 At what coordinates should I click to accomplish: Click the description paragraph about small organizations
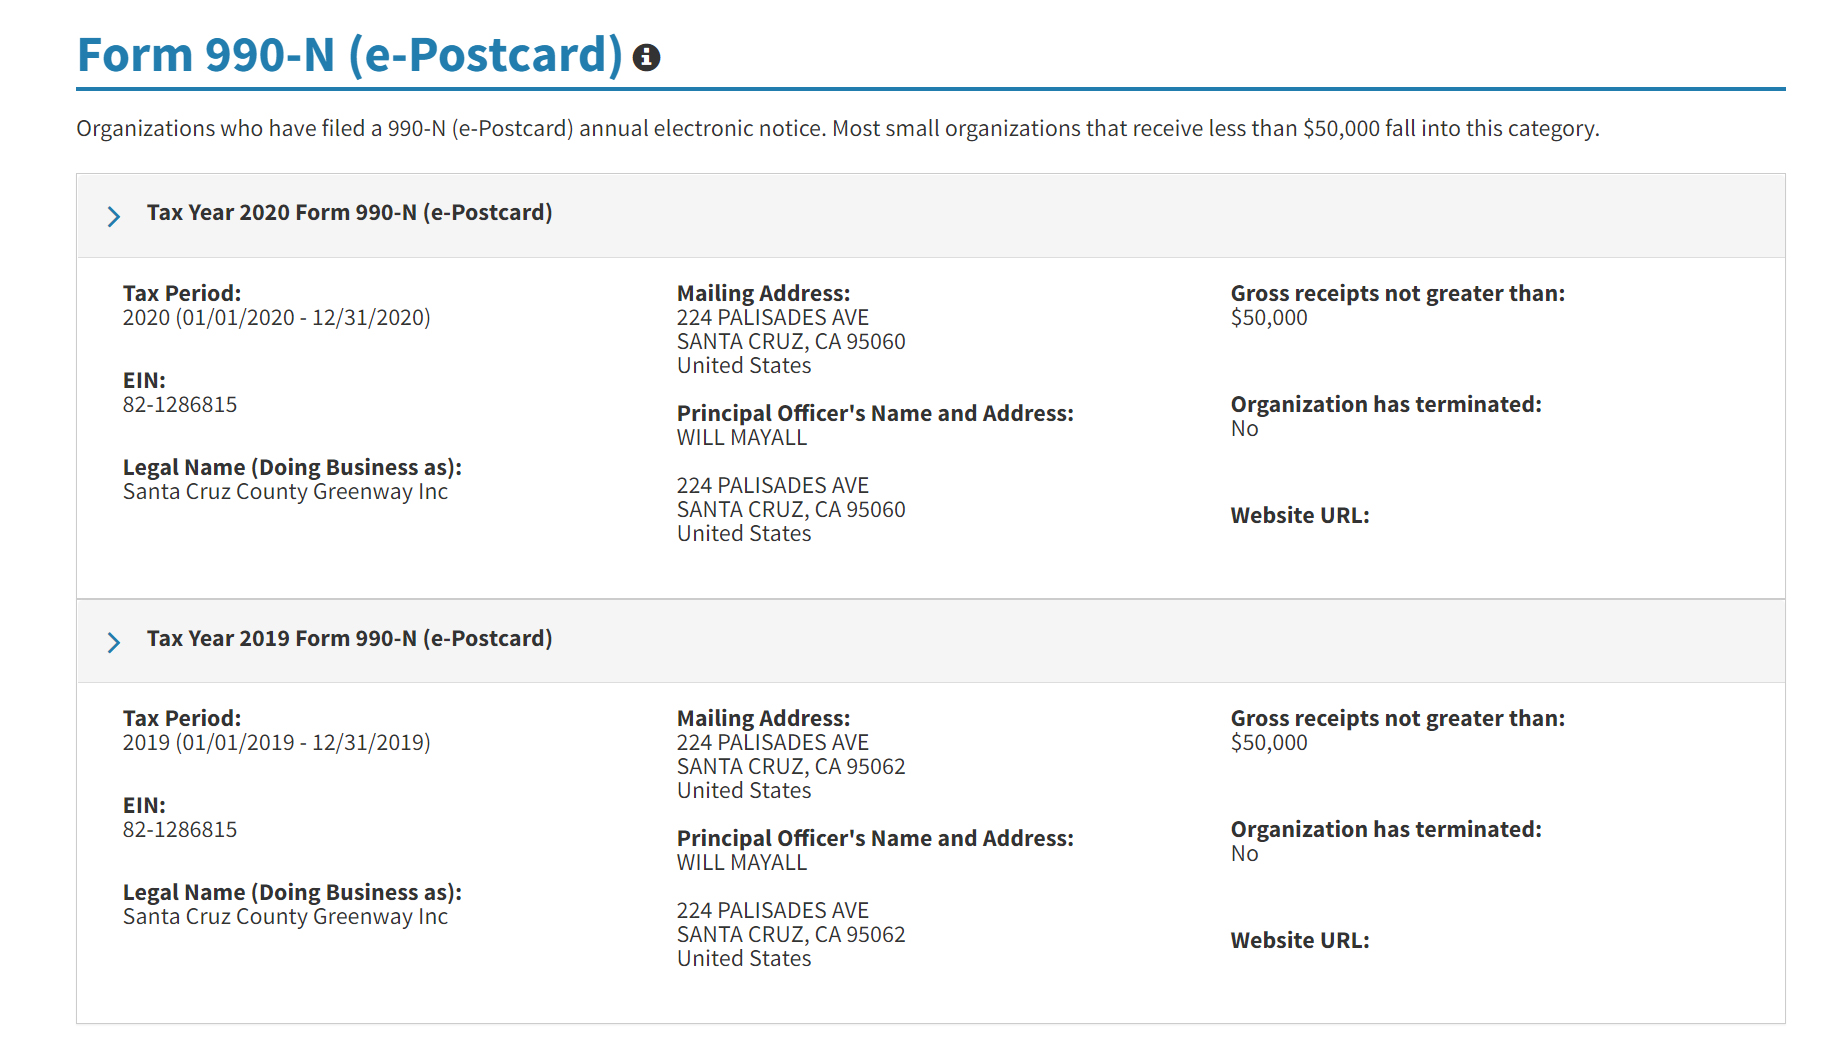[837, 129]
